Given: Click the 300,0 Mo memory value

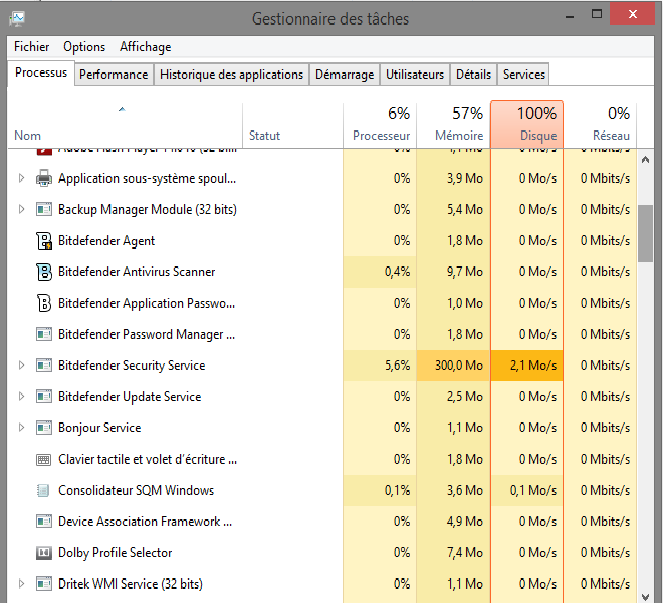Looking at the screenshot, I should pos(459,365).
